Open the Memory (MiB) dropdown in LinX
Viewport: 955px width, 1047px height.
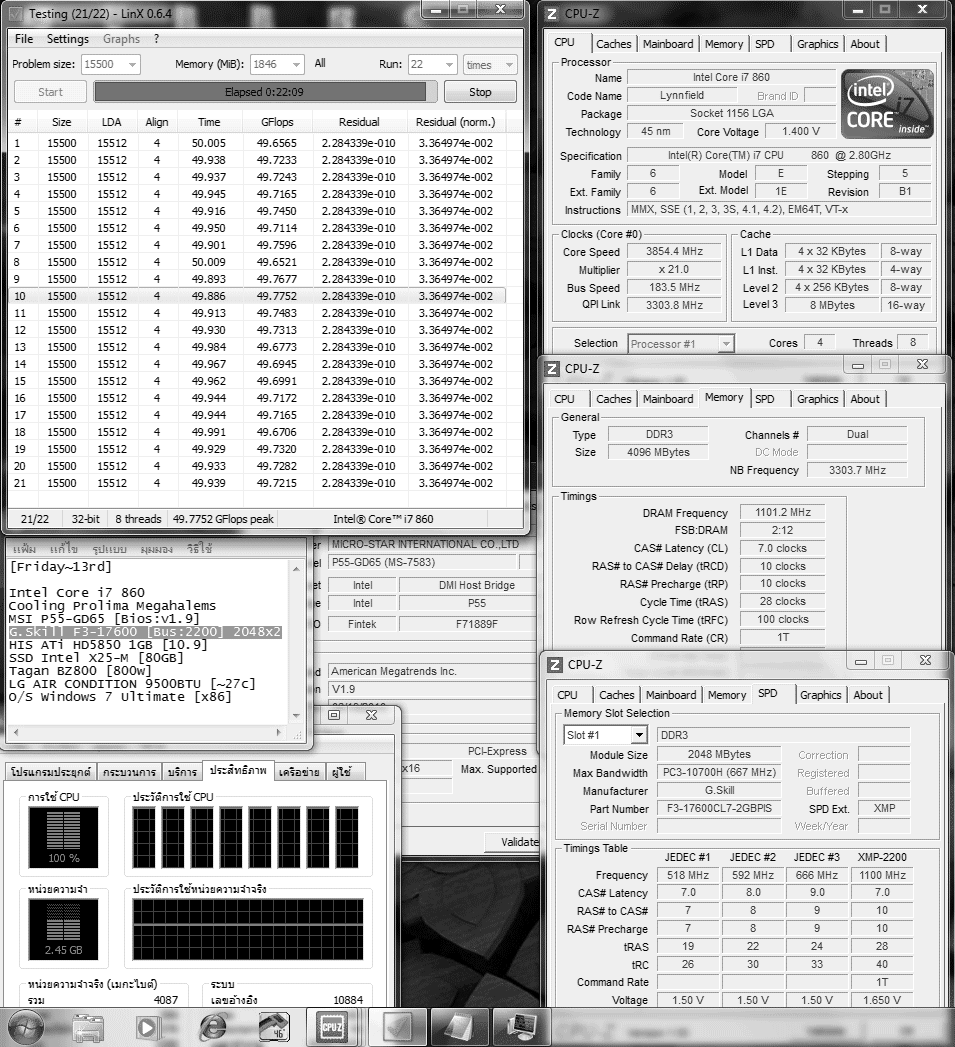(297, 65)
